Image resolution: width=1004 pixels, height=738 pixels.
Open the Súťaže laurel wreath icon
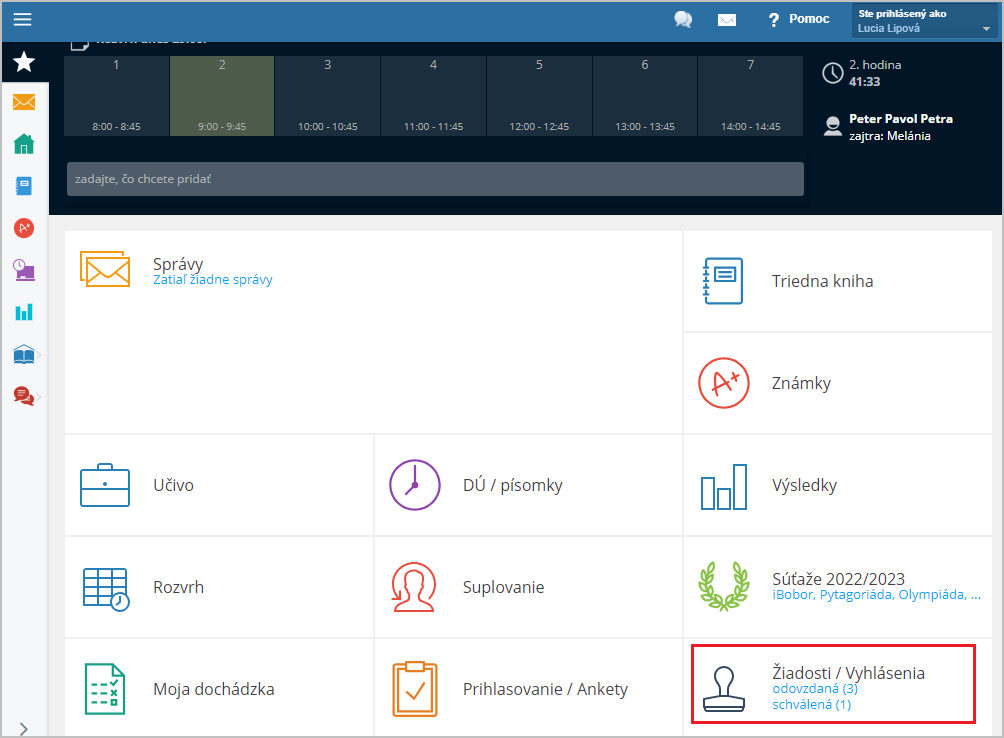tap(724, 586)
